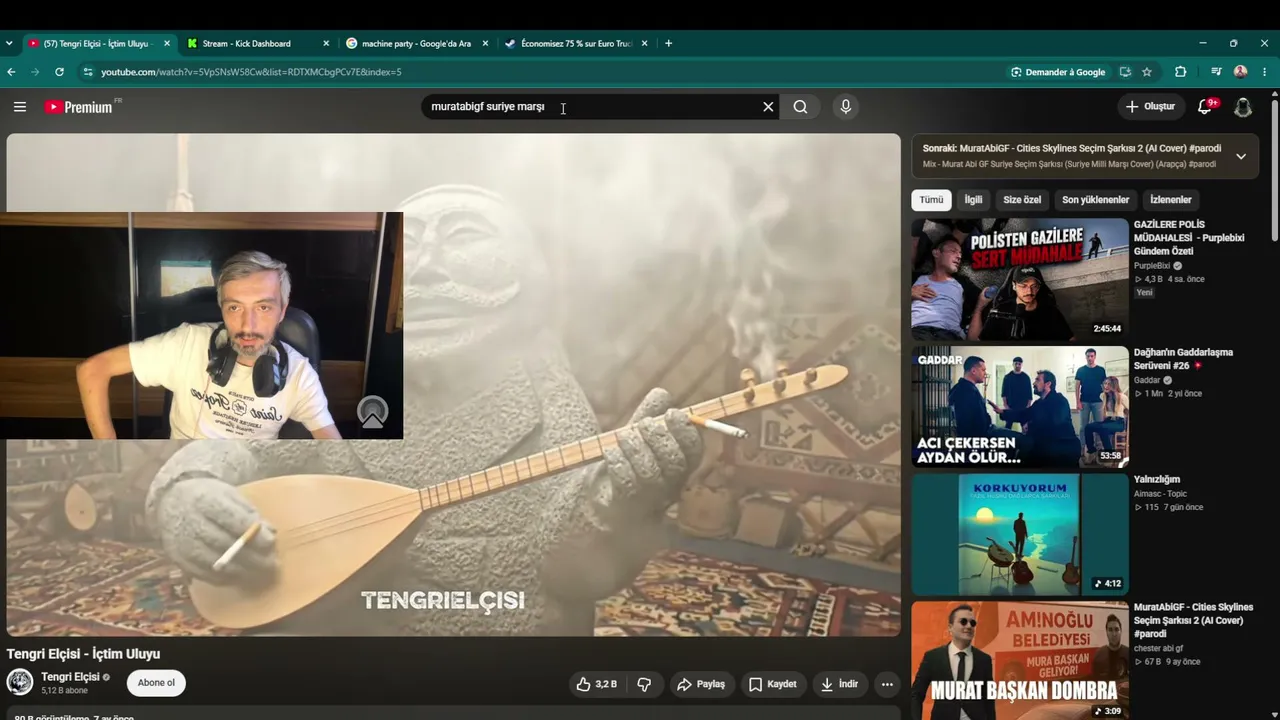The width and height of the screenshot is (1280, 720).
Task: Click the Demander à Google button
Action: 1058,72
